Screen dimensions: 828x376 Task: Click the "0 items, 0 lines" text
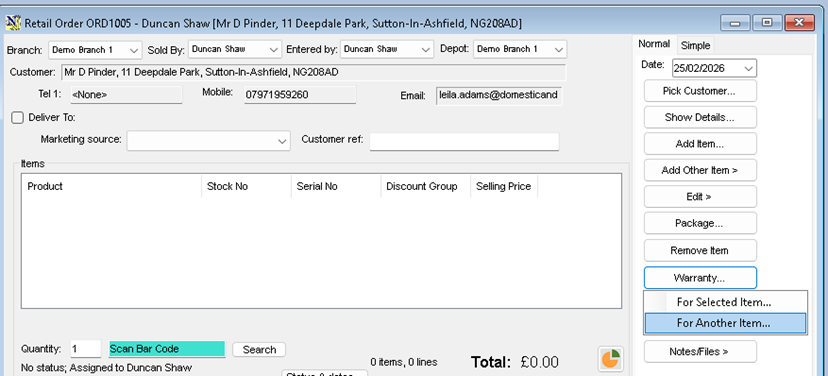pos(404,362)
